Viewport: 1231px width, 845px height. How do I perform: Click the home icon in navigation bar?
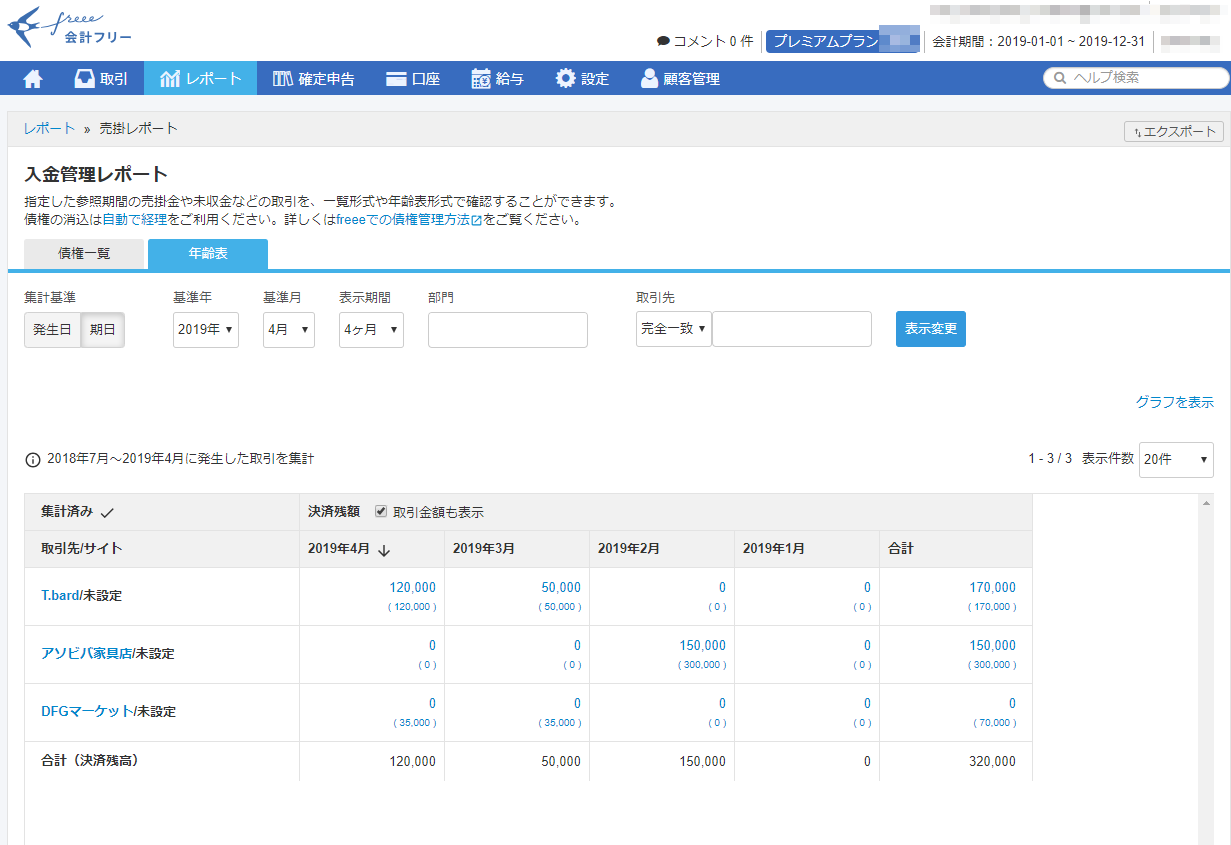click(x=33, y=79)
